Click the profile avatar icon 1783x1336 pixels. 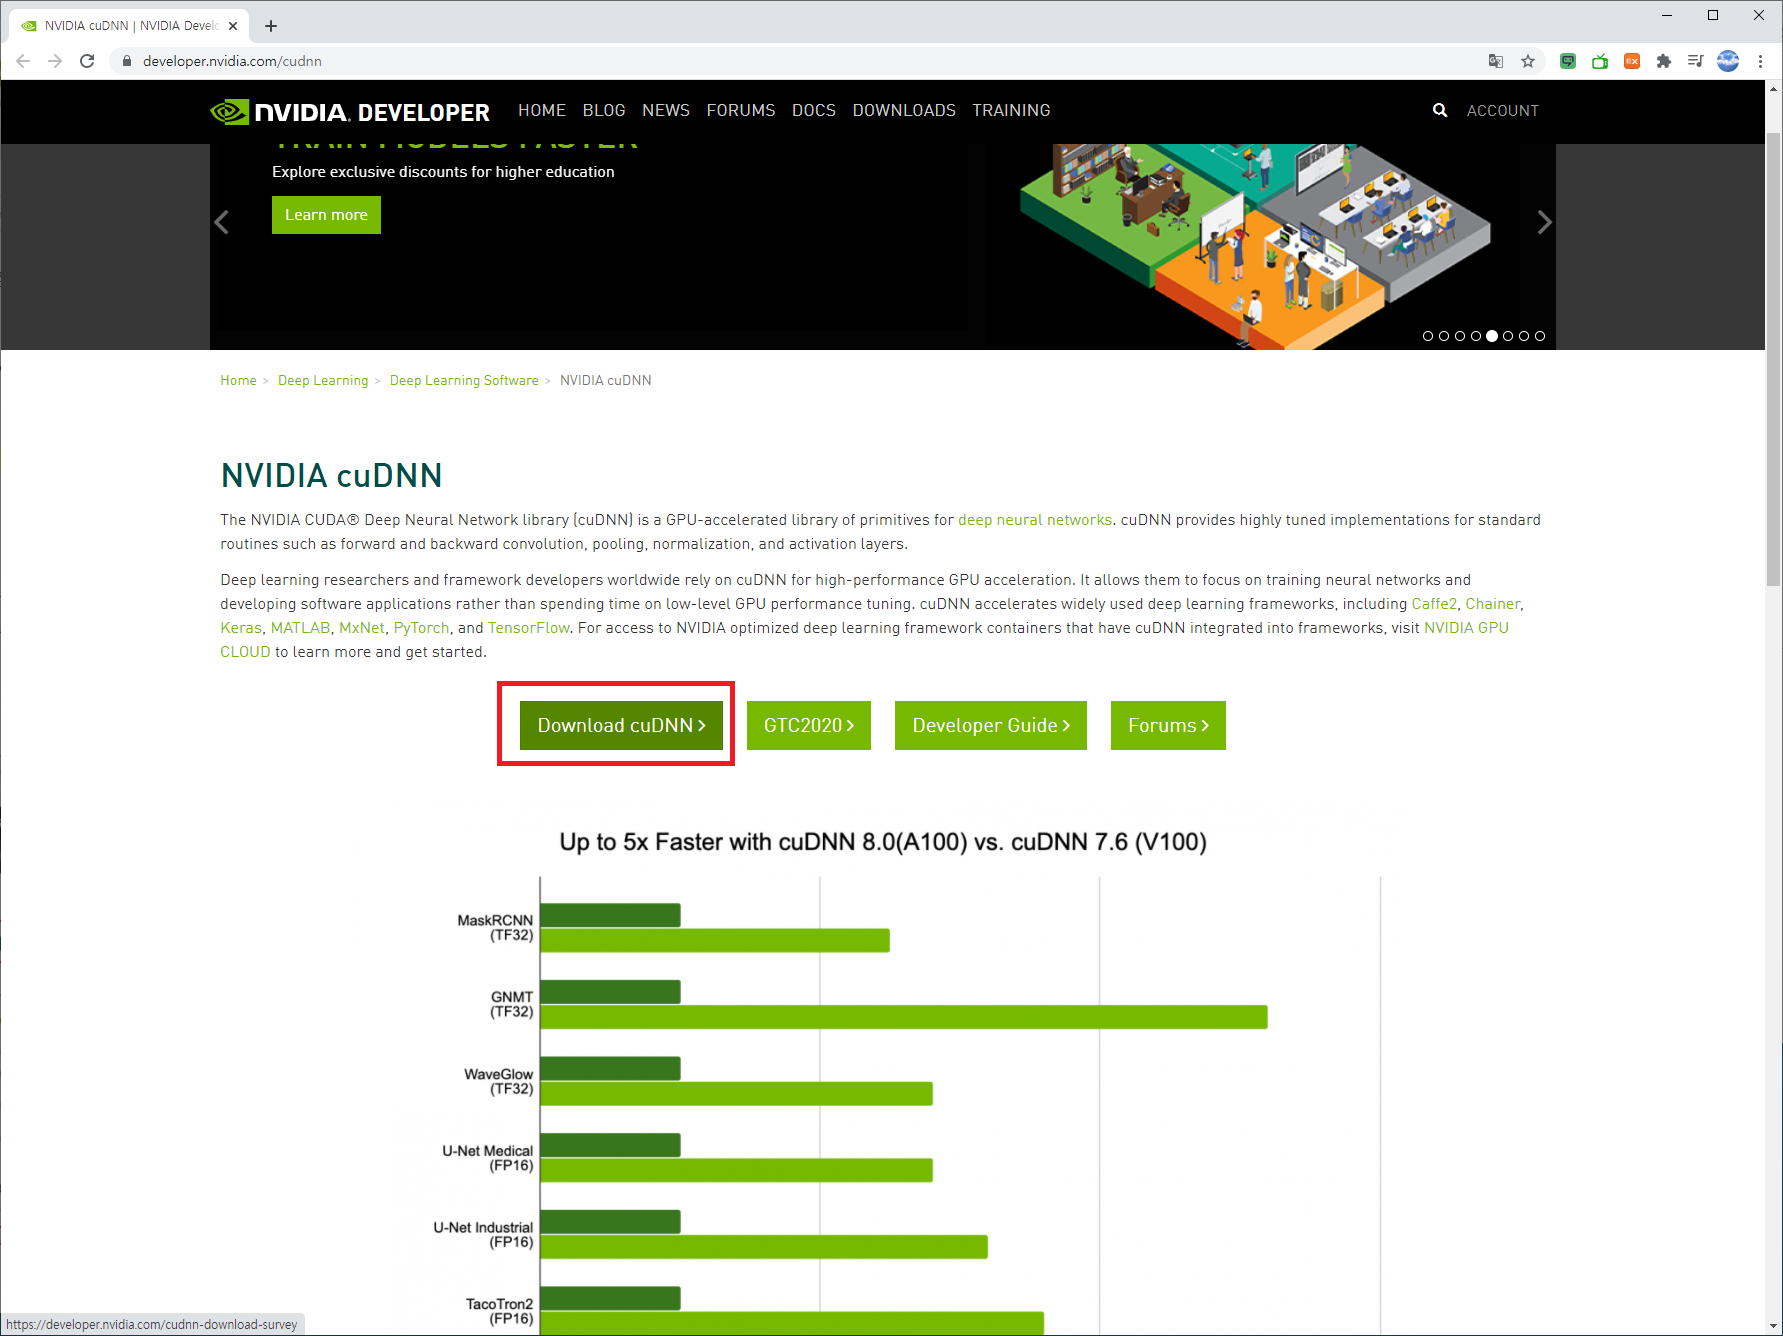coord(1728,61)
